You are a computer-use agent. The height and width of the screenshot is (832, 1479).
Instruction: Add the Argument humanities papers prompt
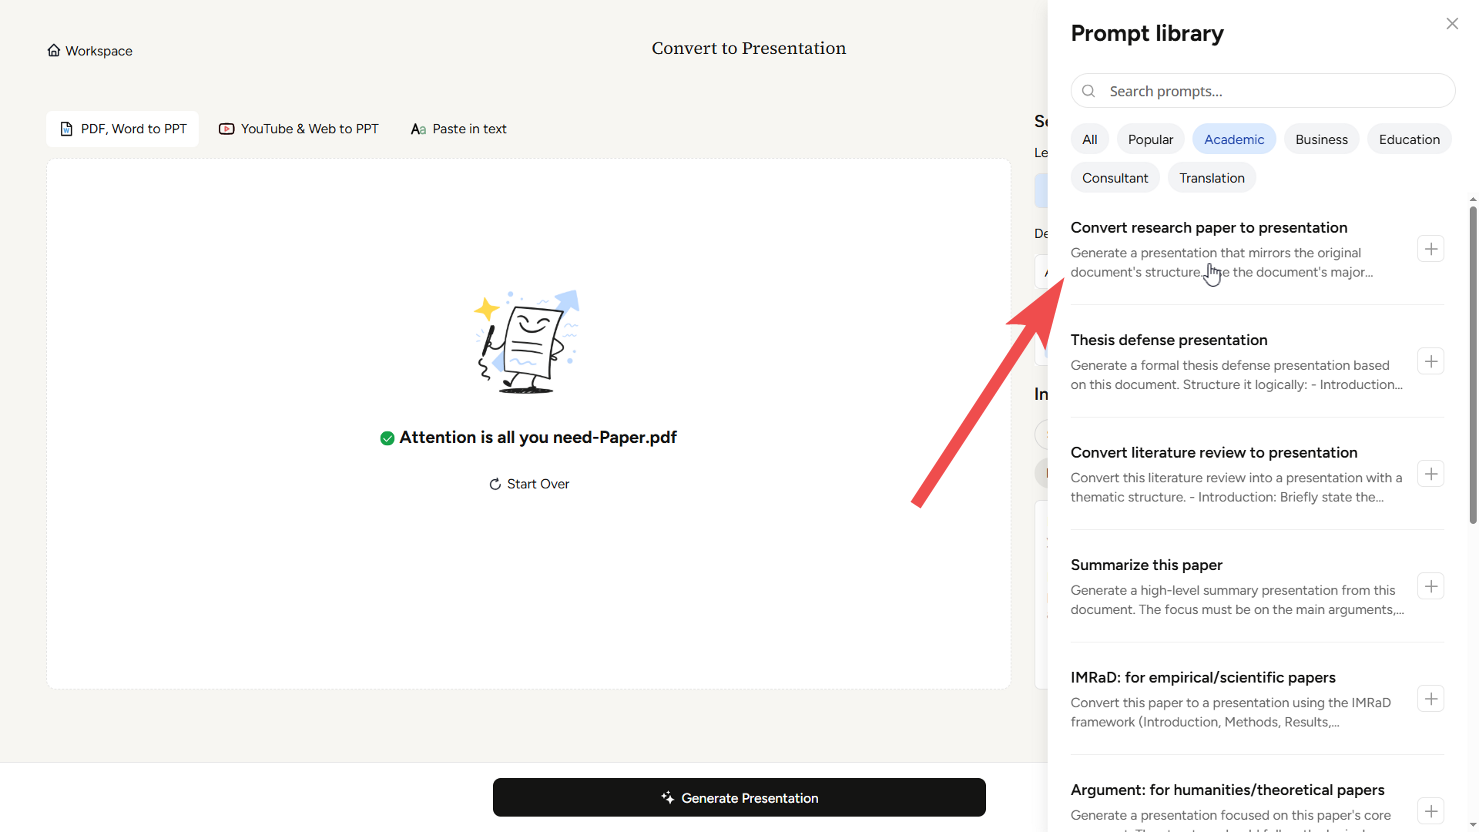[x=1430, y=811]
